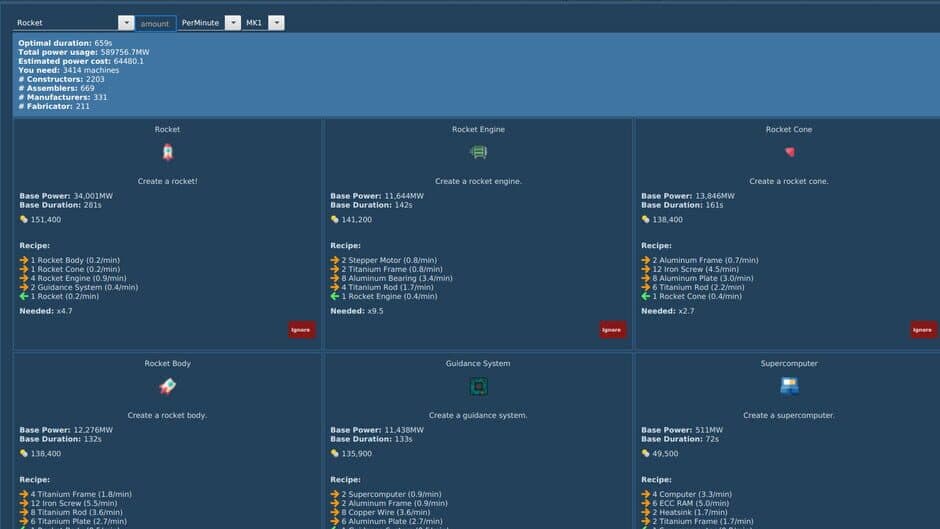
Task: Click the '8 Aluminum Plate (3.0/min)' ingredient
Action: point(703,278)
